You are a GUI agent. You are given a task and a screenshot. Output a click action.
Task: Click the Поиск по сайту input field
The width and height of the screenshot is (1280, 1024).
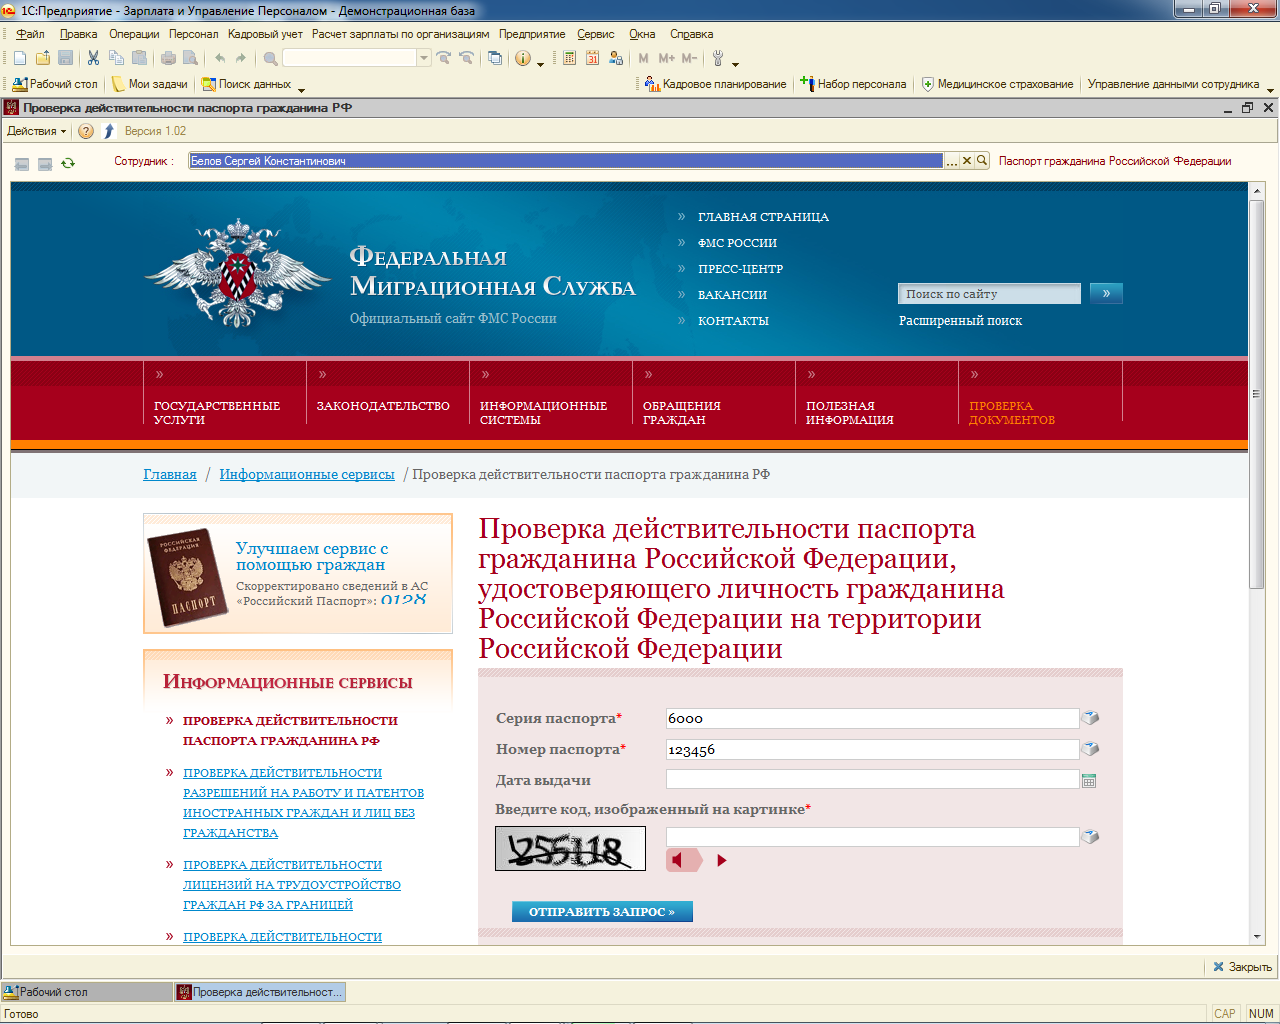pos(989,294)
